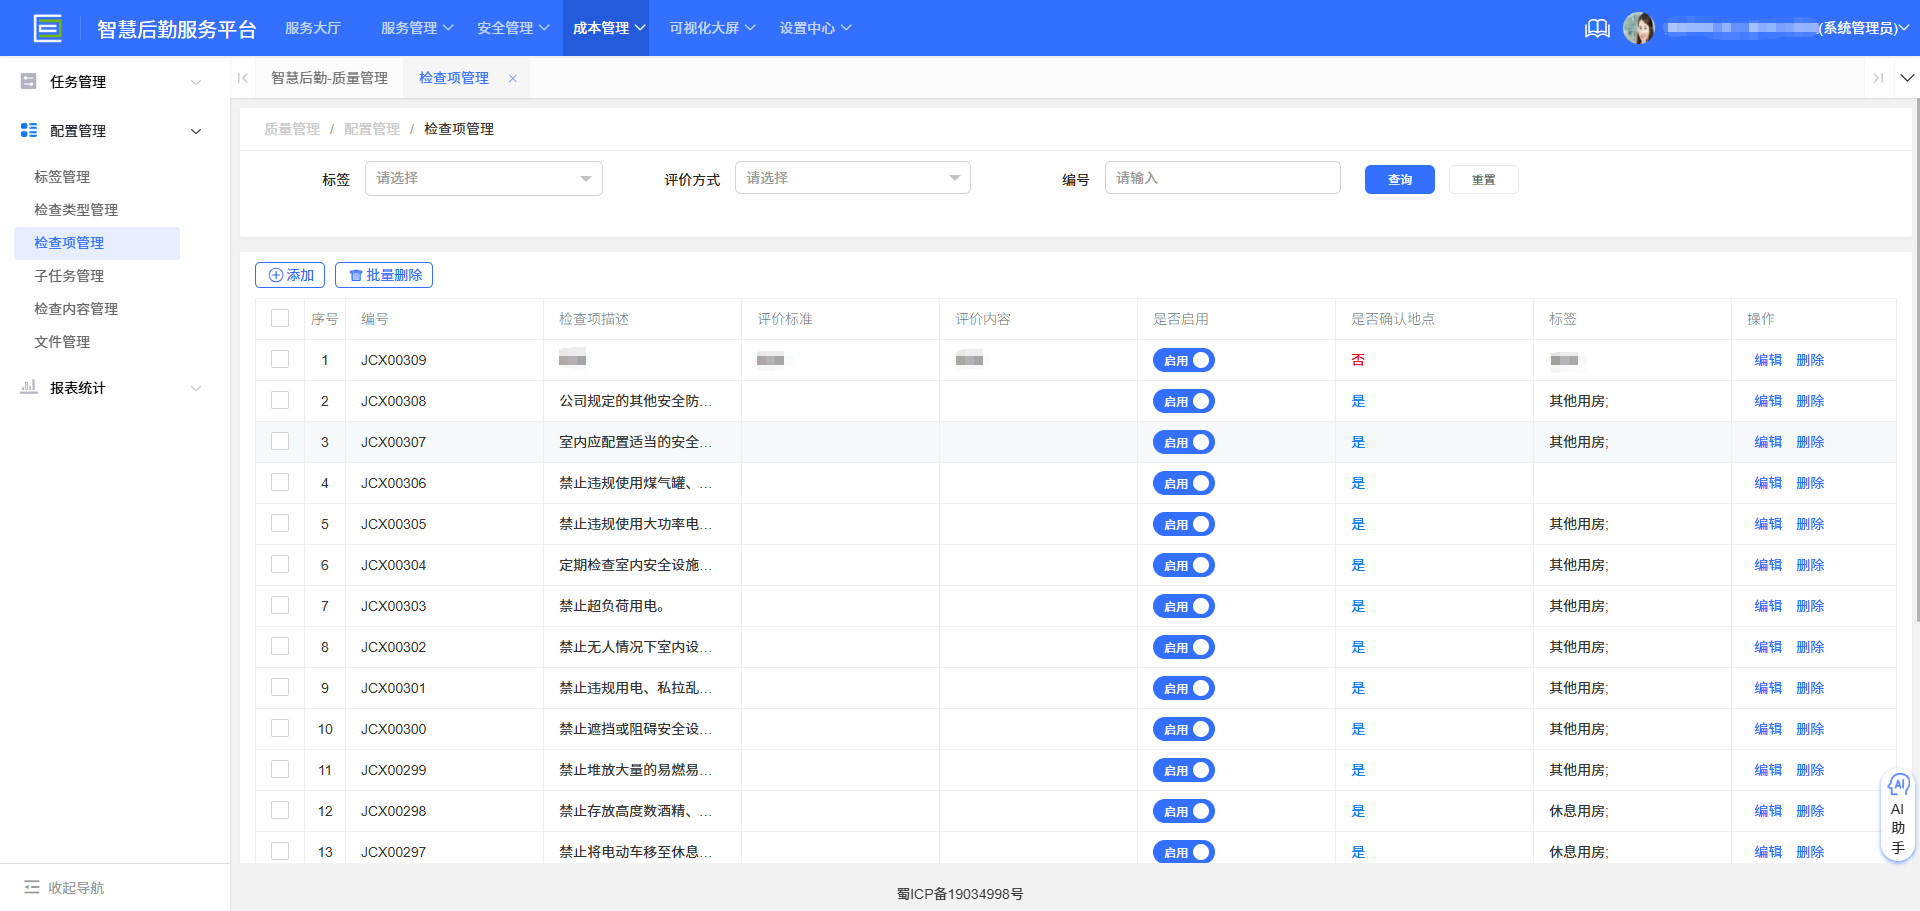This screenshot has height=911, width=1920.
Task: Open the AI助手 assistant icon
Action: (1898, 786)
